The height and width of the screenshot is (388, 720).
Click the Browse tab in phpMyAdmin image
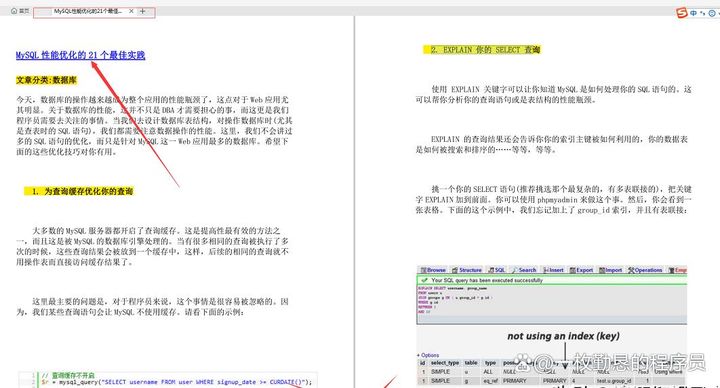pos(433,270)
